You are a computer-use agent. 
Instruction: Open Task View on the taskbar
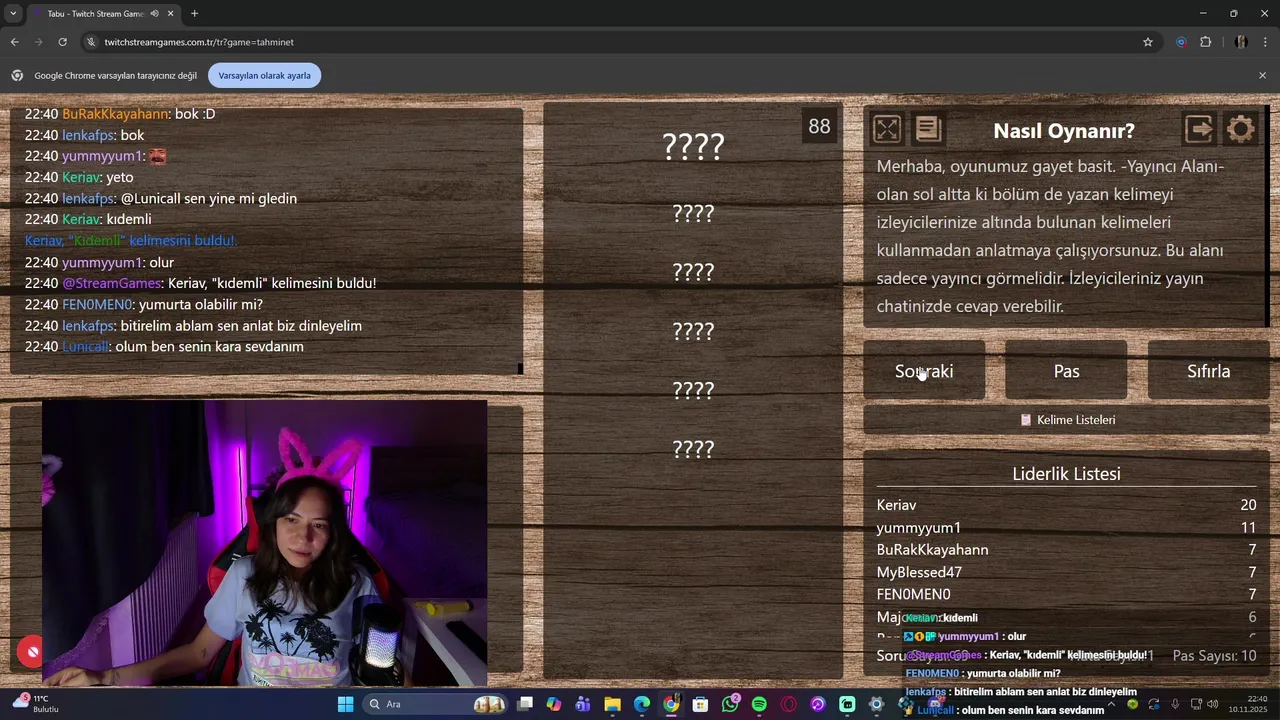coord(525,704)
